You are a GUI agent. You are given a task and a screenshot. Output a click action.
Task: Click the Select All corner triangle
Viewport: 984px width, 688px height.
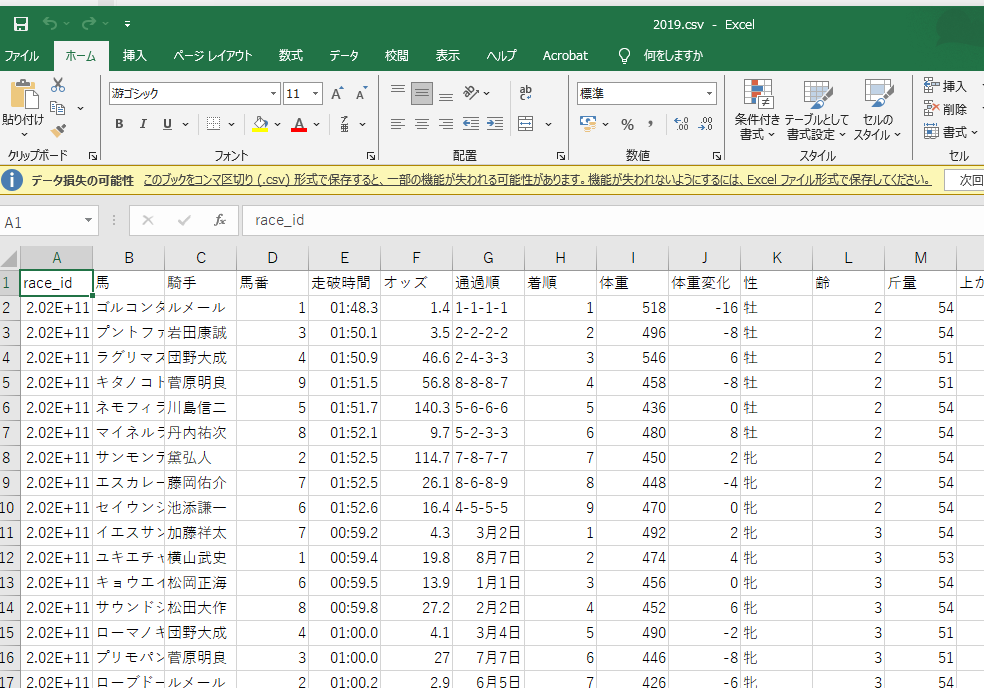point(9,258)
